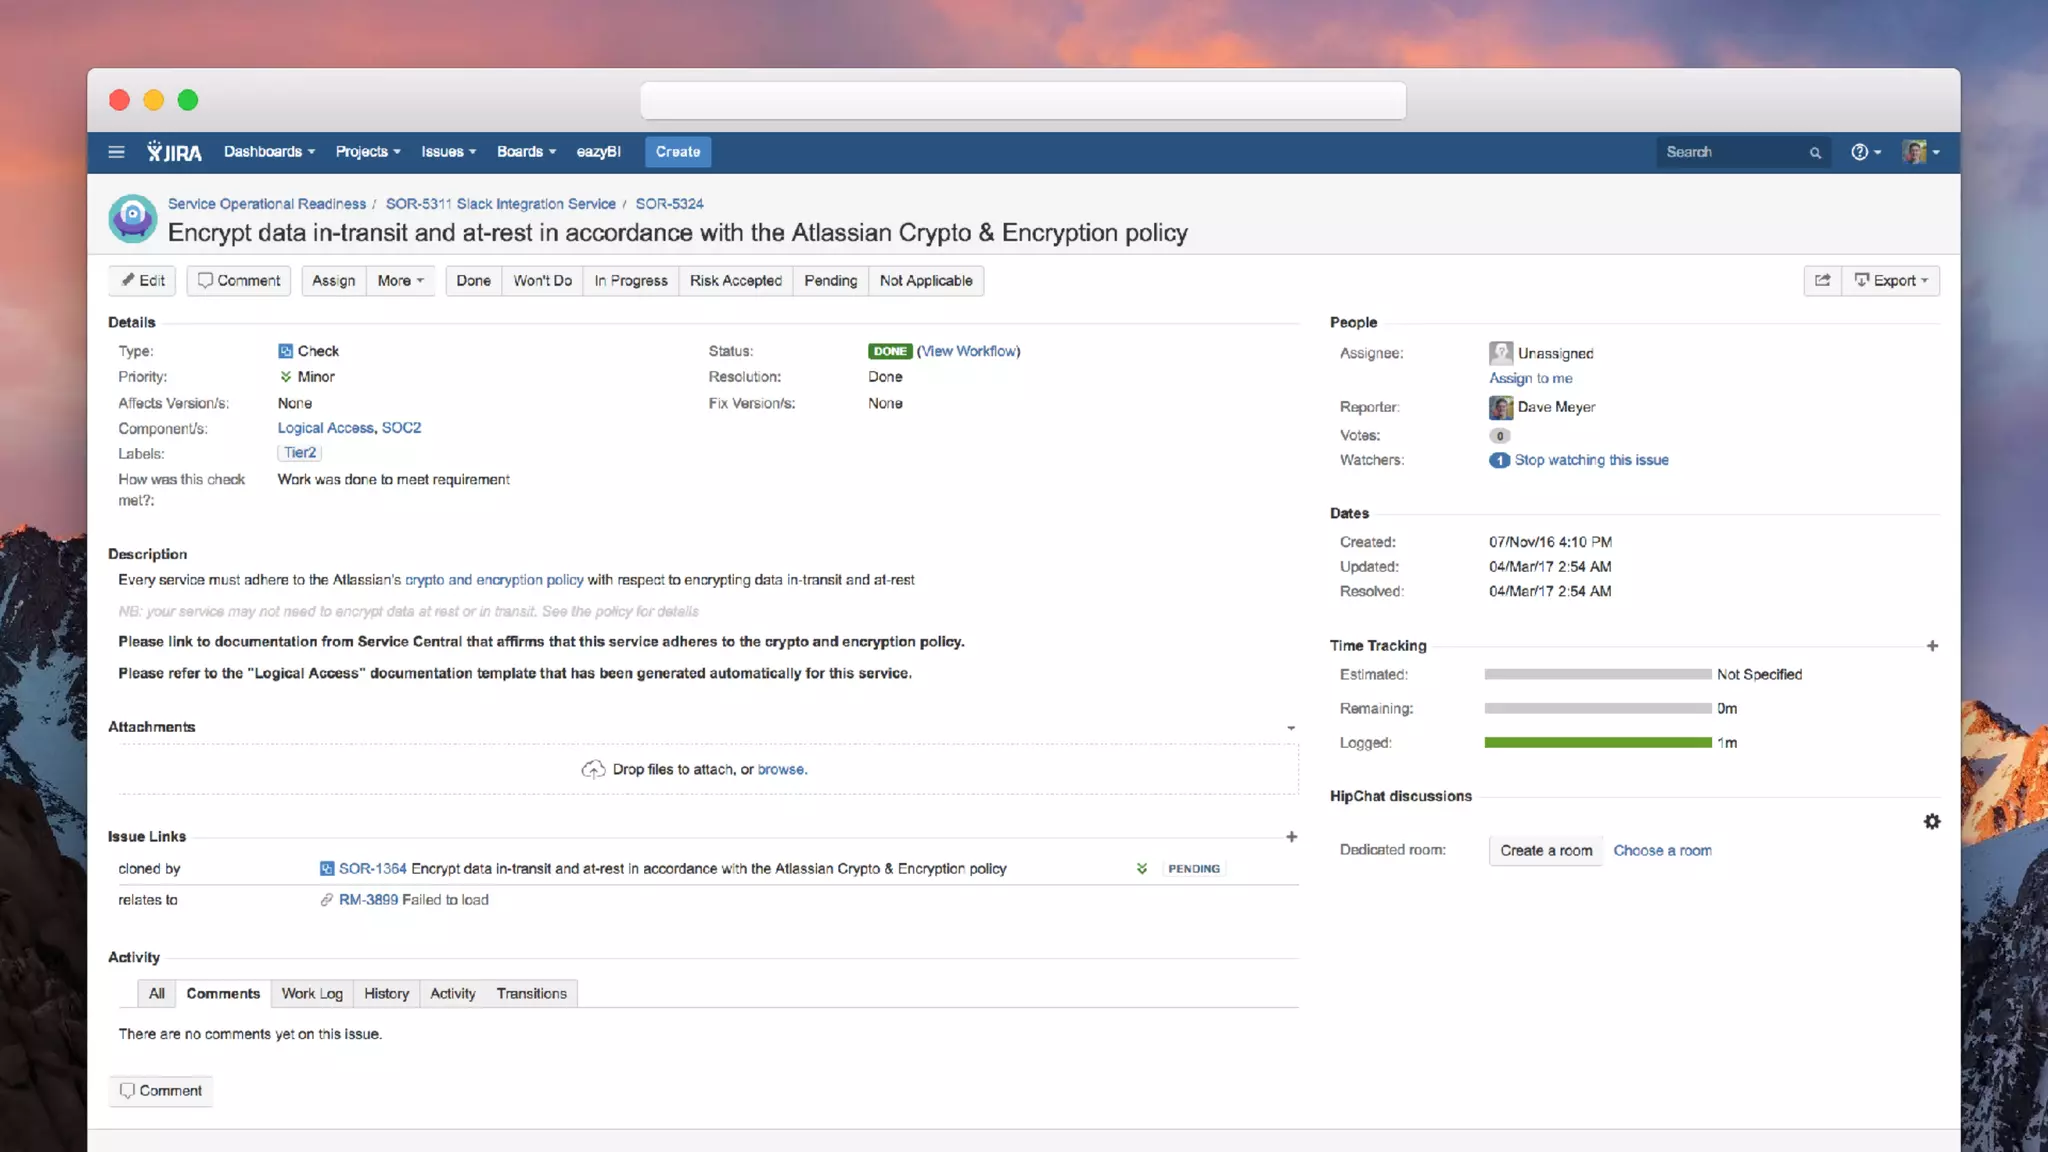The image size is (2048, 1152).
Task: Click the JIRA logo
Action: (174, 152)
